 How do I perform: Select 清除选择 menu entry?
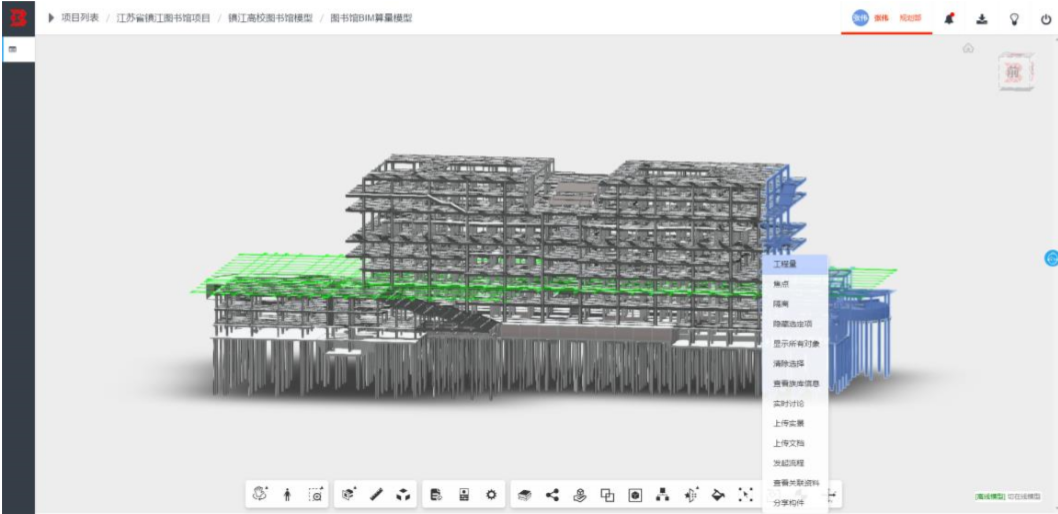794,364
